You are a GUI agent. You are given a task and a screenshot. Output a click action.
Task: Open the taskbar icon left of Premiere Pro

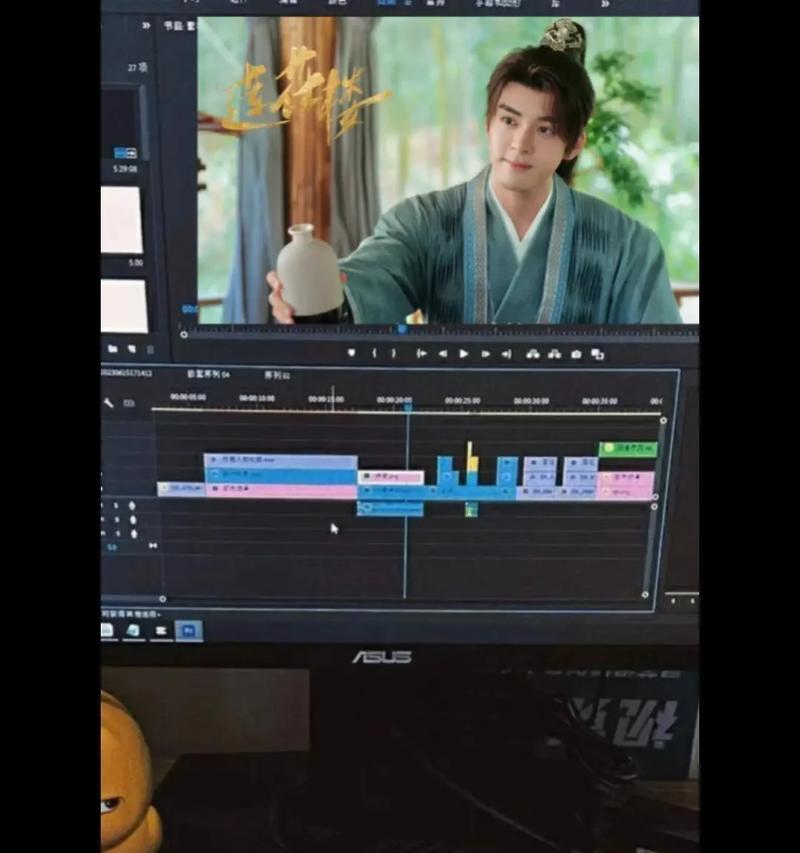click(x=160, y=631)
